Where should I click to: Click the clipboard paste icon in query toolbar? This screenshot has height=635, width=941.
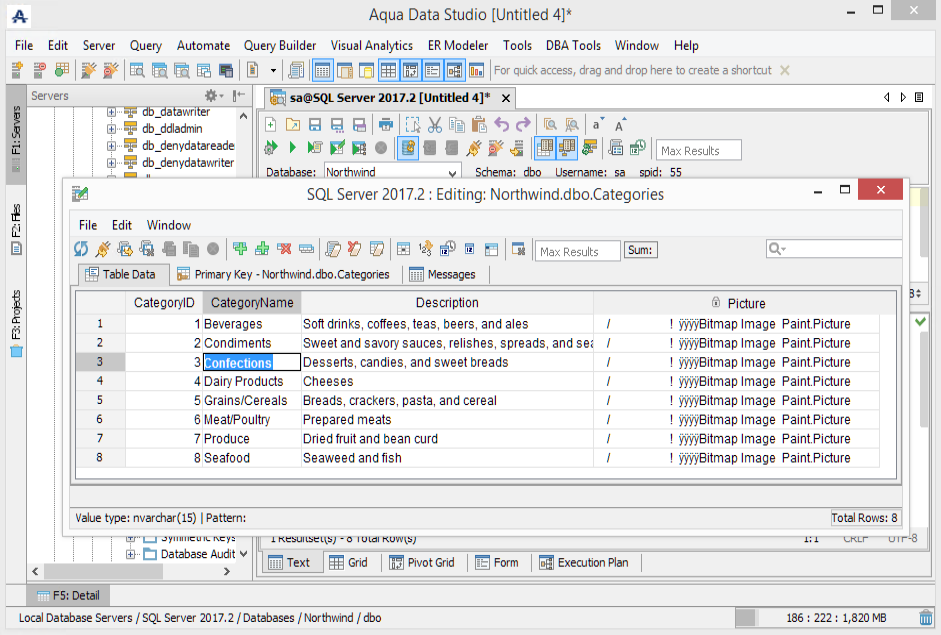point(478,125)
